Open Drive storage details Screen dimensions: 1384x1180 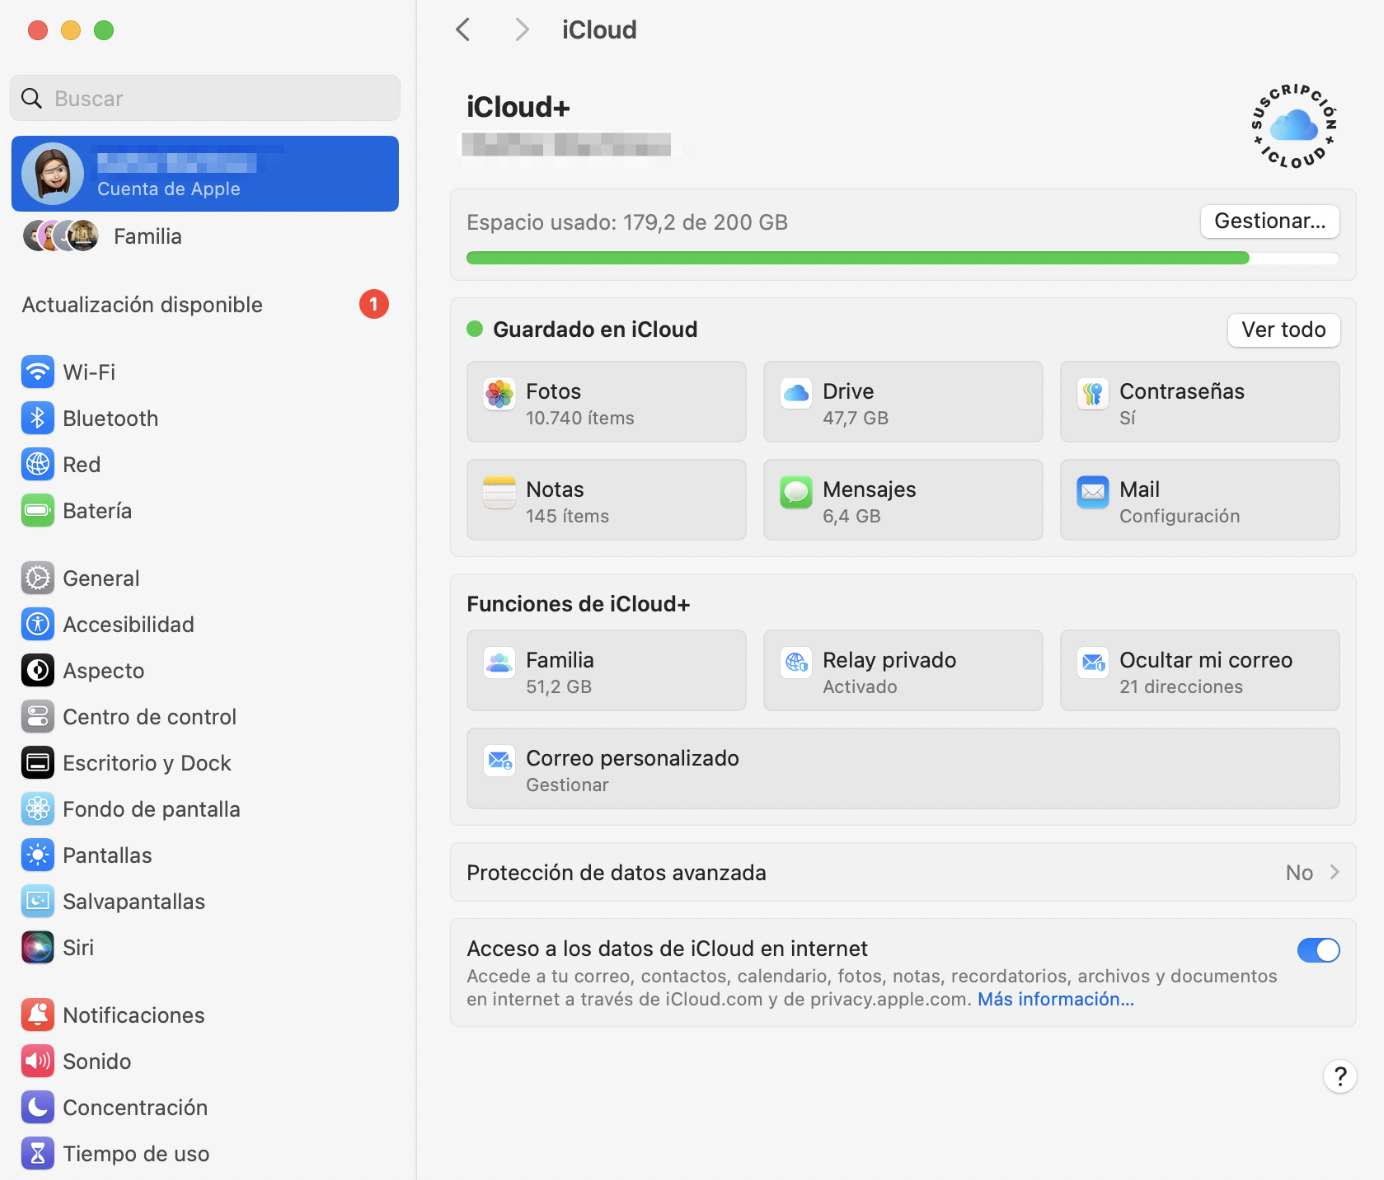(x=902, y=401)
